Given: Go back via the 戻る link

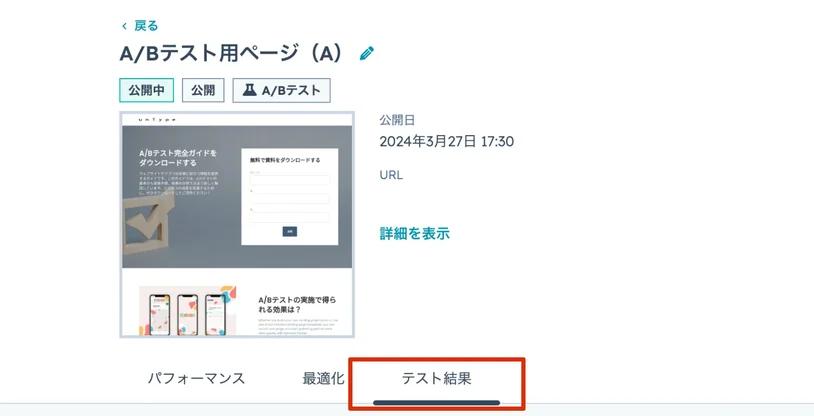Looking at the screenshot, I should 146,25.
